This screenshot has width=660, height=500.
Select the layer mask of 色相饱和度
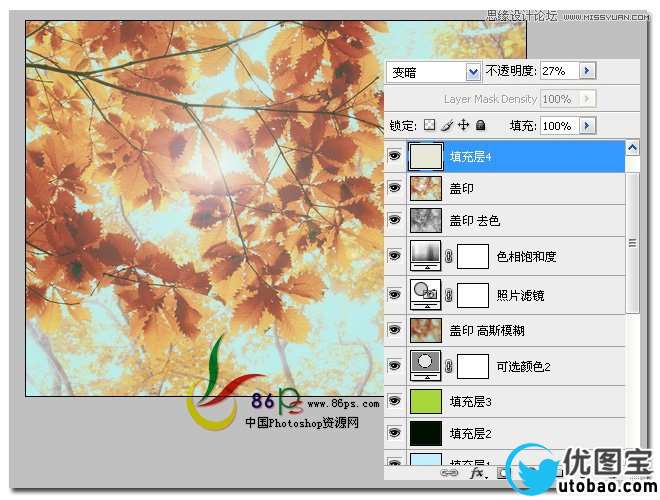pos(473,256)
